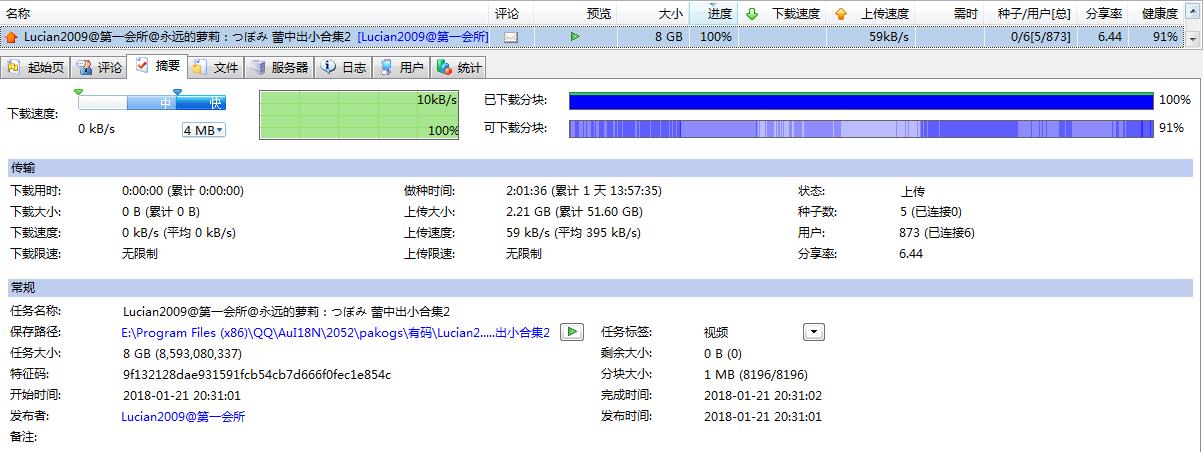1203x452 pixels.
Task: Open the blue save path link
Action: tap(335, 333)
